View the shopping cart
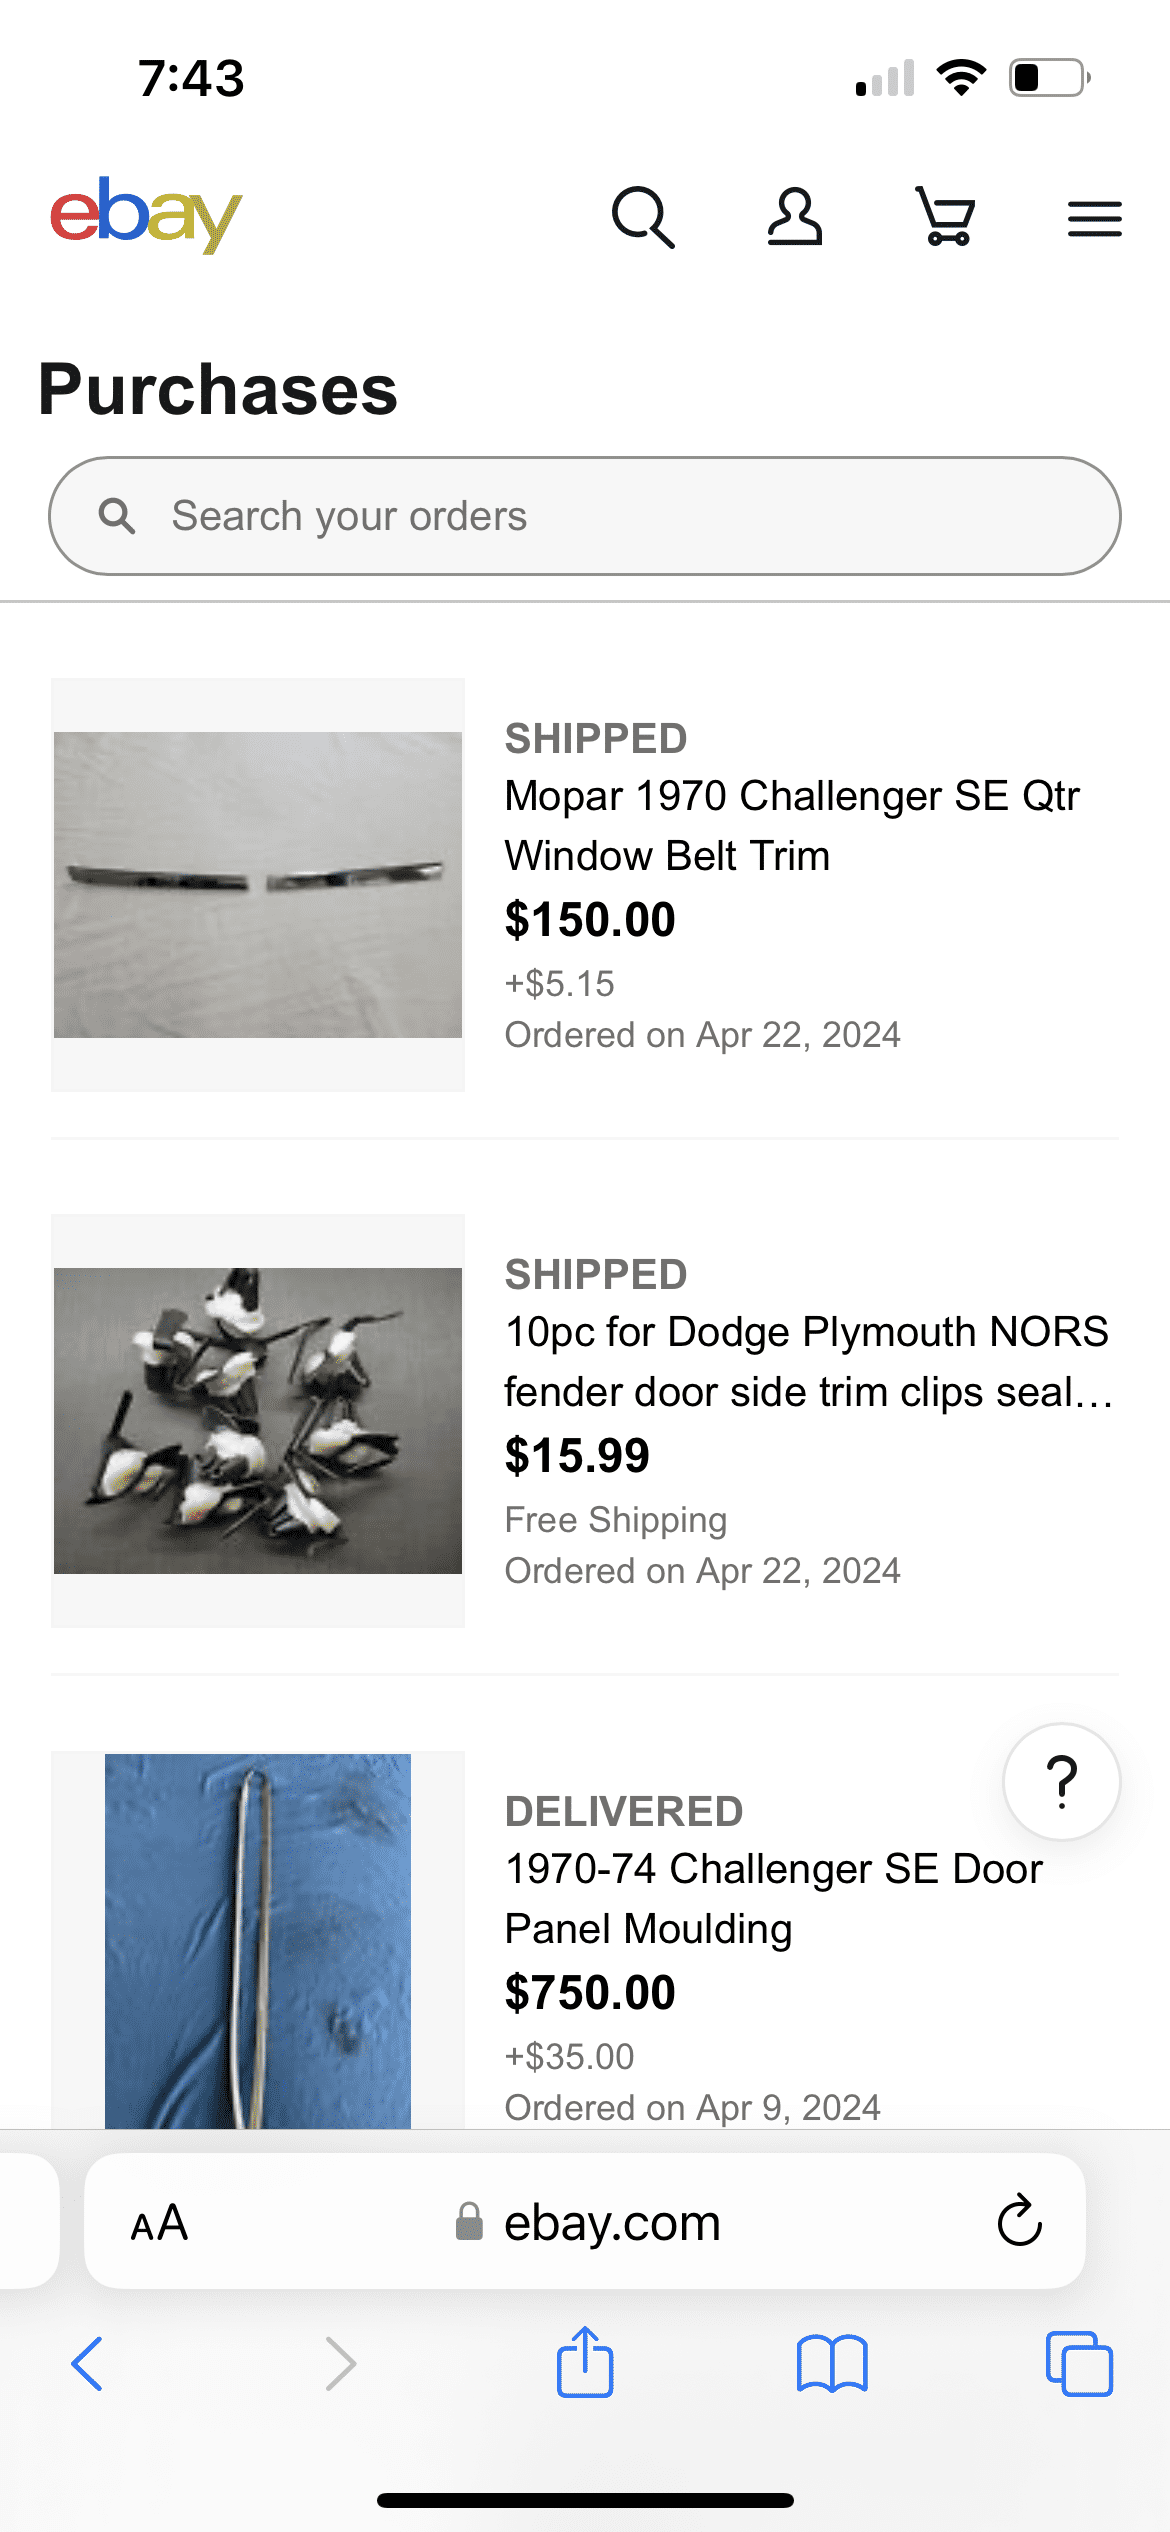This screenshot has width=1170, height=2532. click(x=945, y=217)
